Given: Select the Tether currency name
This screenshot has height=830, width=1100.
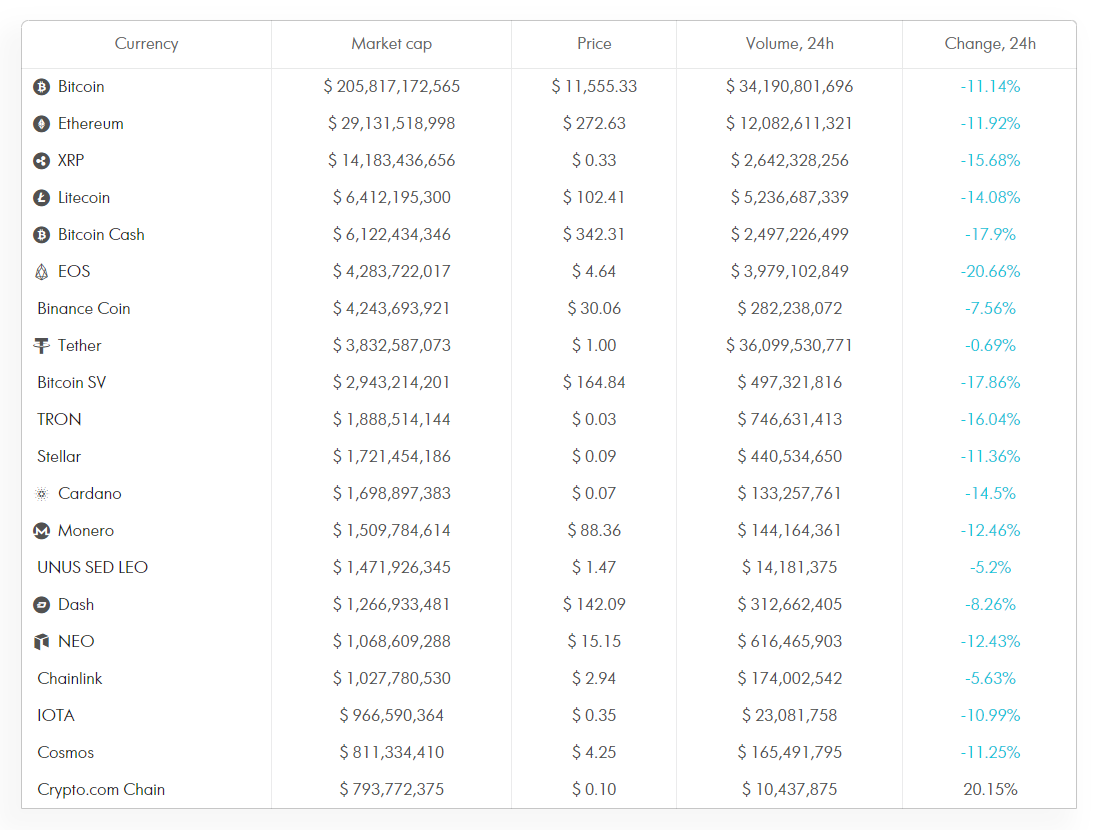Looking at the screenshot, I should 79,346.
